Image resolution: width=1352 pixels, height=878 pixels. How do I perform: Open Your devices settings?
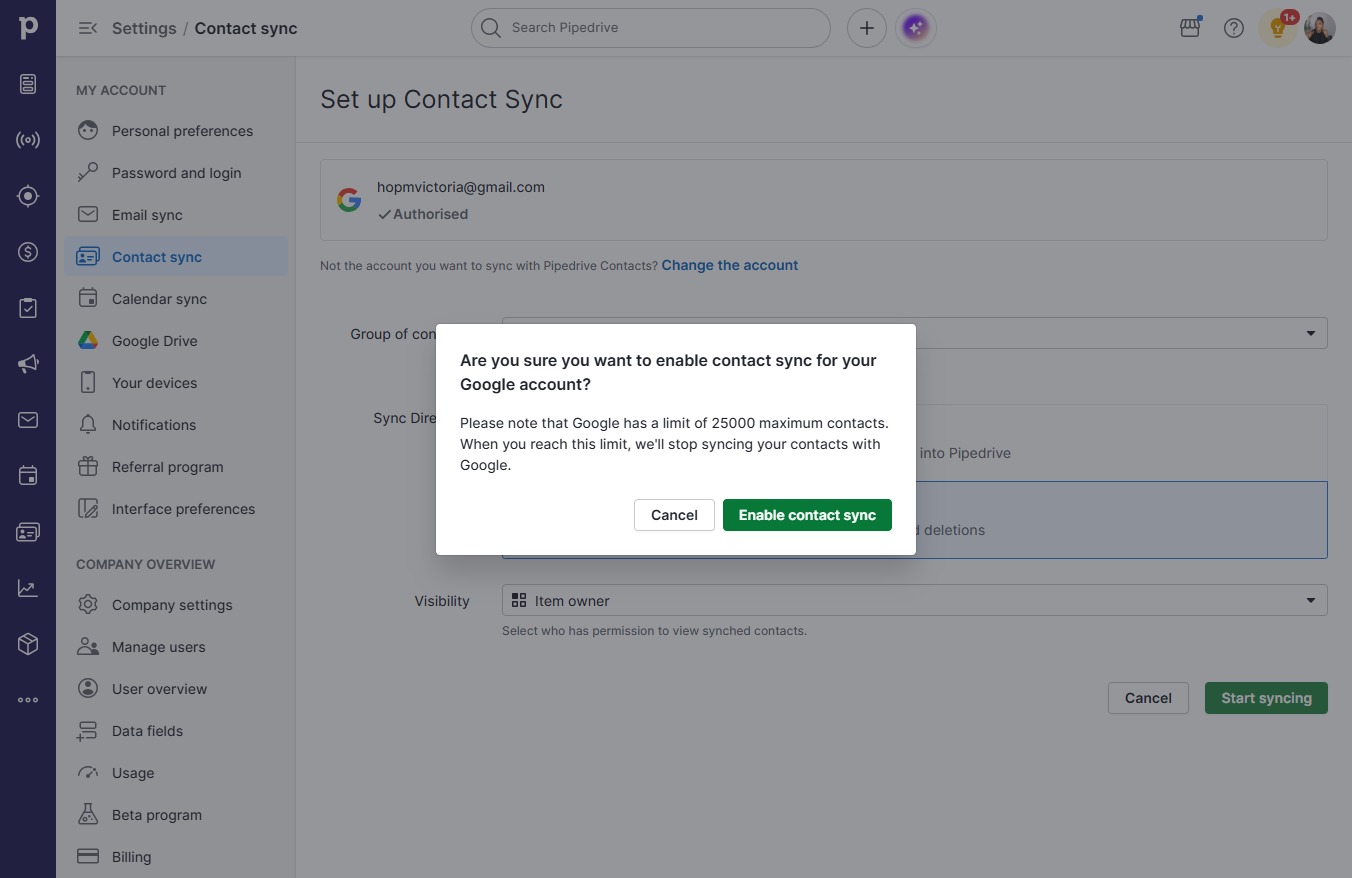click(176, 383)
